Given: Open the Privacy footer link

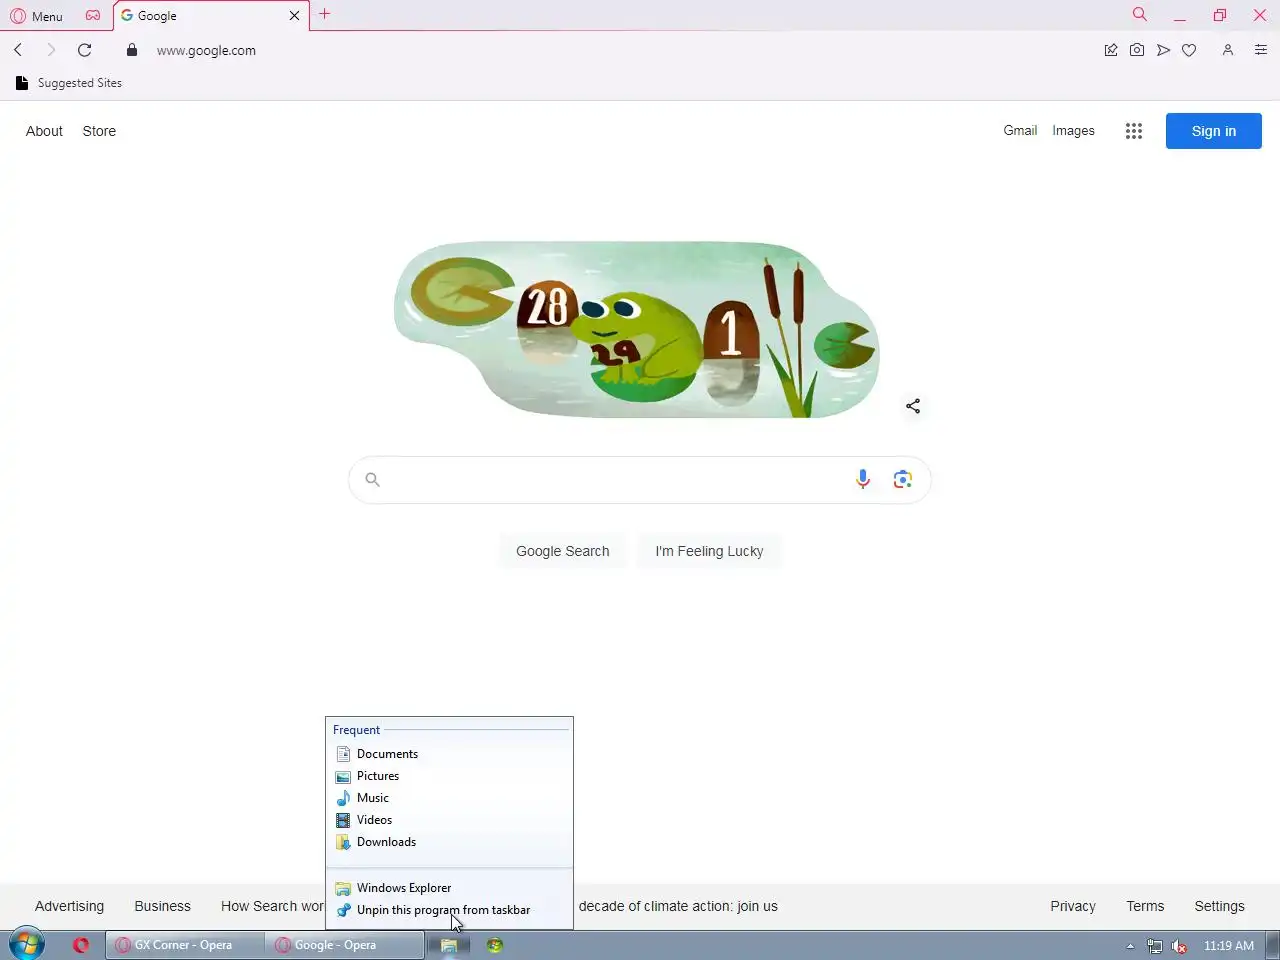Looking at the screenshot, I should (1073, 906).
